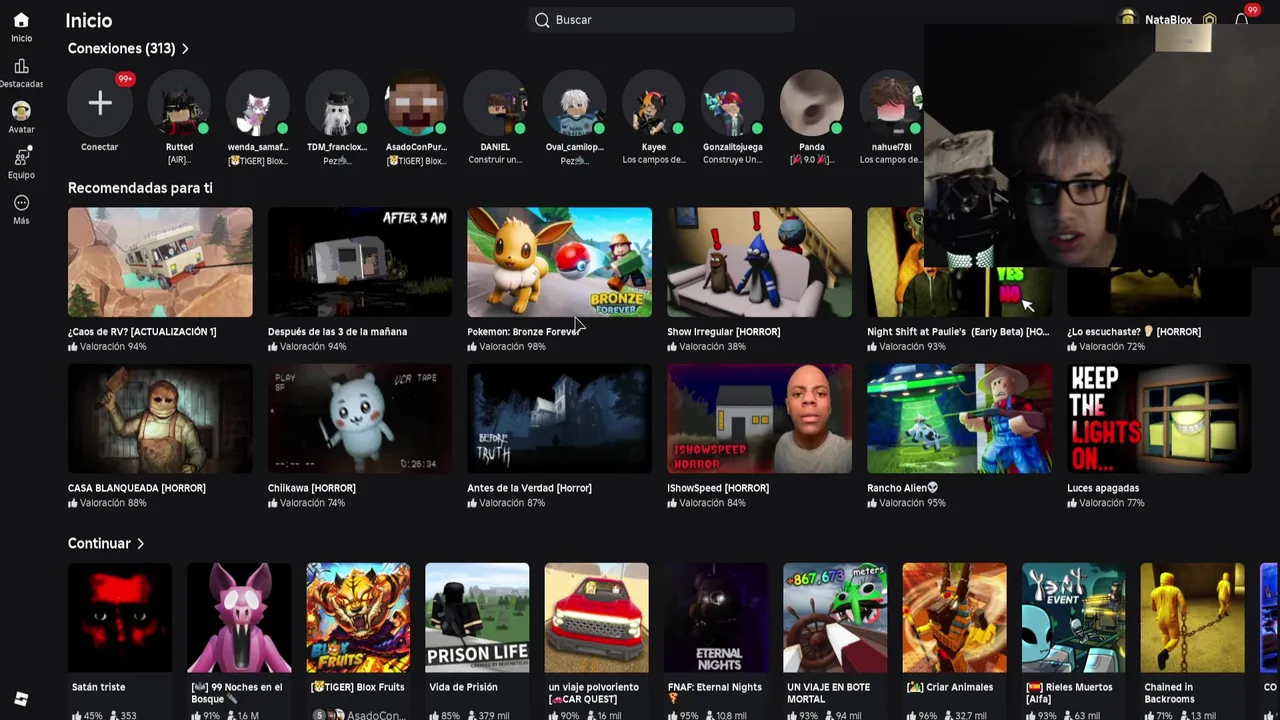The height and width of the screenshot is (720, 1280).
Task: Open IShowSpeed [HORROR] thumbnail
Action: coord(759,418)
